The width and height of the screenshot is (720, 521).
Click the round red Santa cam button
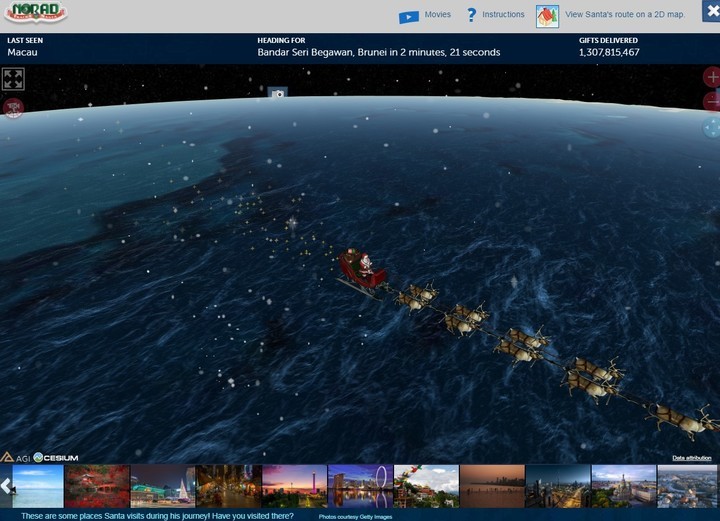point(13,108)
